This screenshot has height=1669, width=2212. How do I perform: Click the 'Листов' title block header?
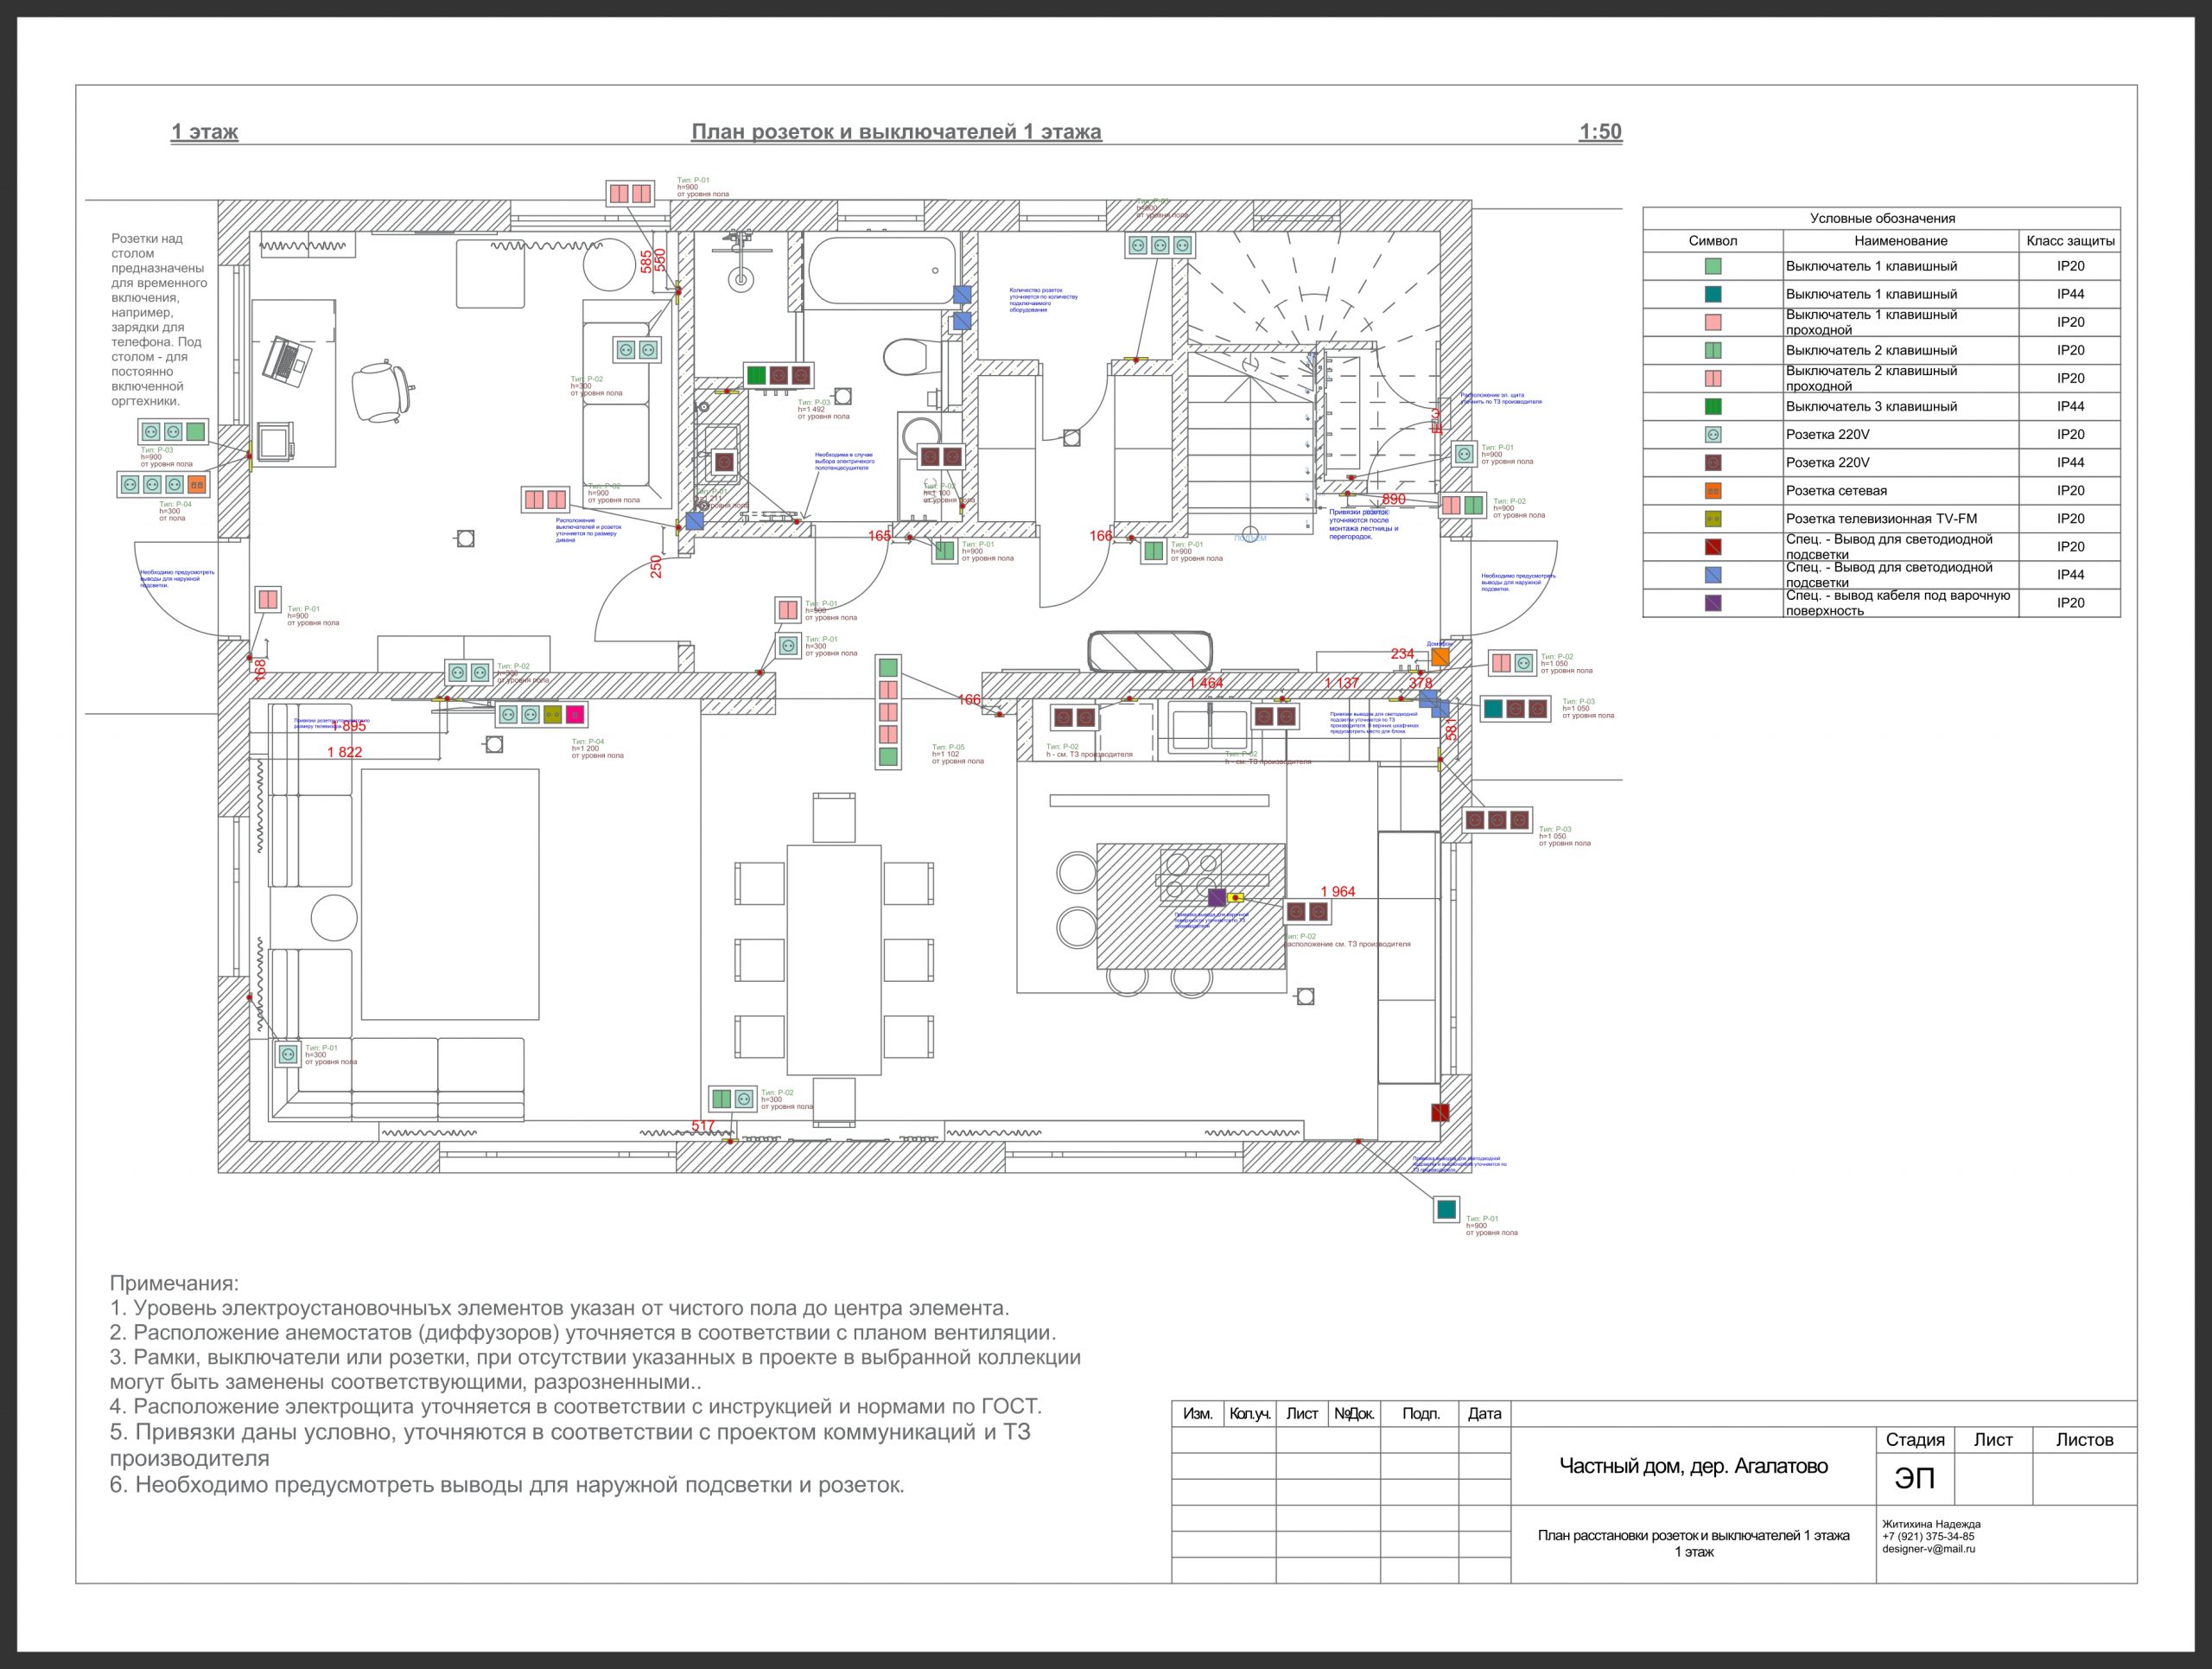coord(2085,1440)
